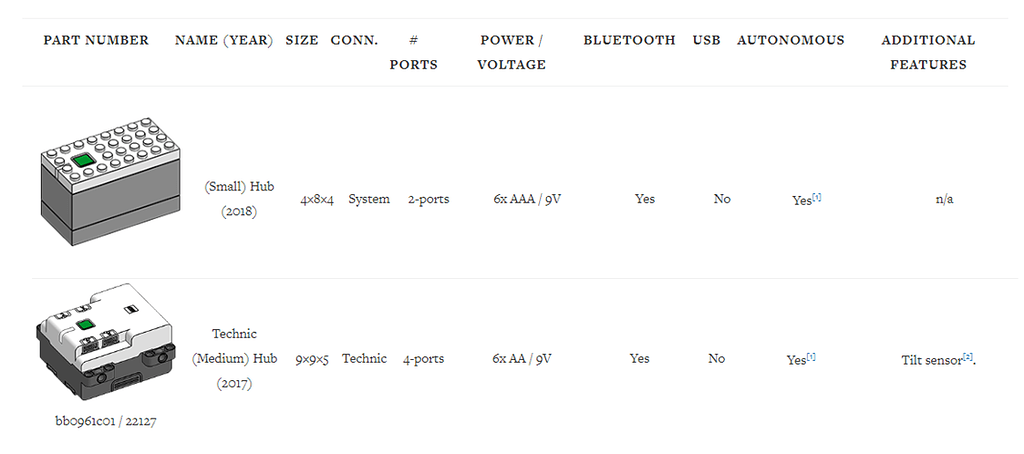The height and width of the screenshot is (454, 1024).
Task: Click the PART NUMBER column header
Action: tap(96, 41)
